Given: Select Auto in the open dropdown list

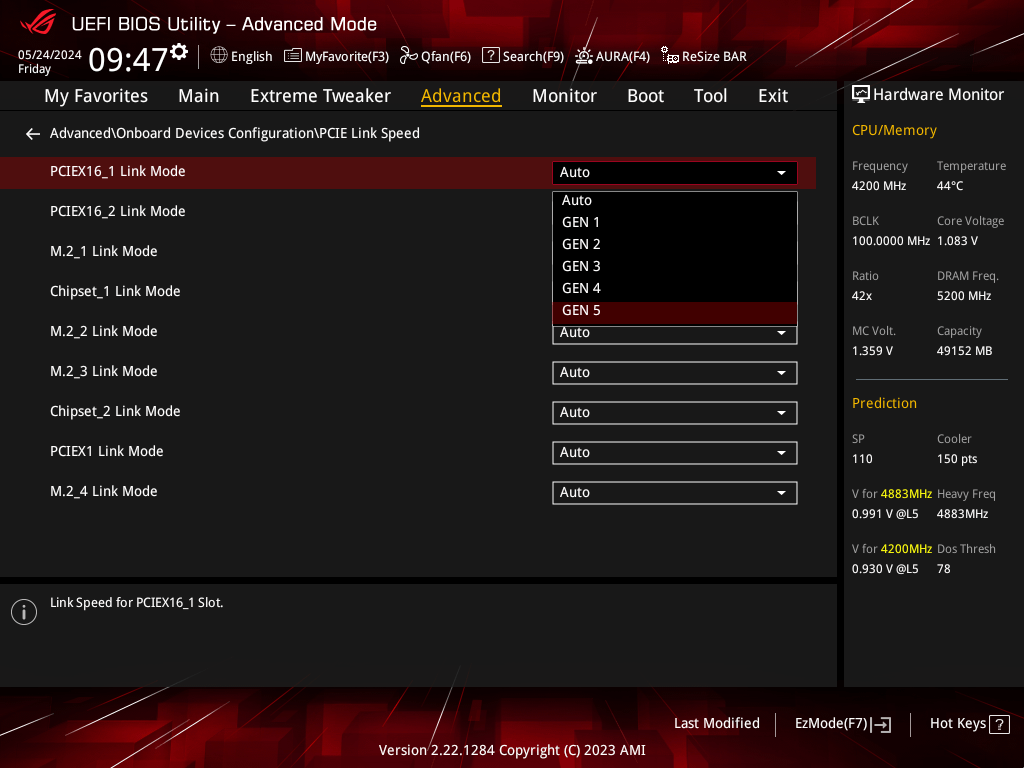Looking at the screenshot, I should click(675, 200).
